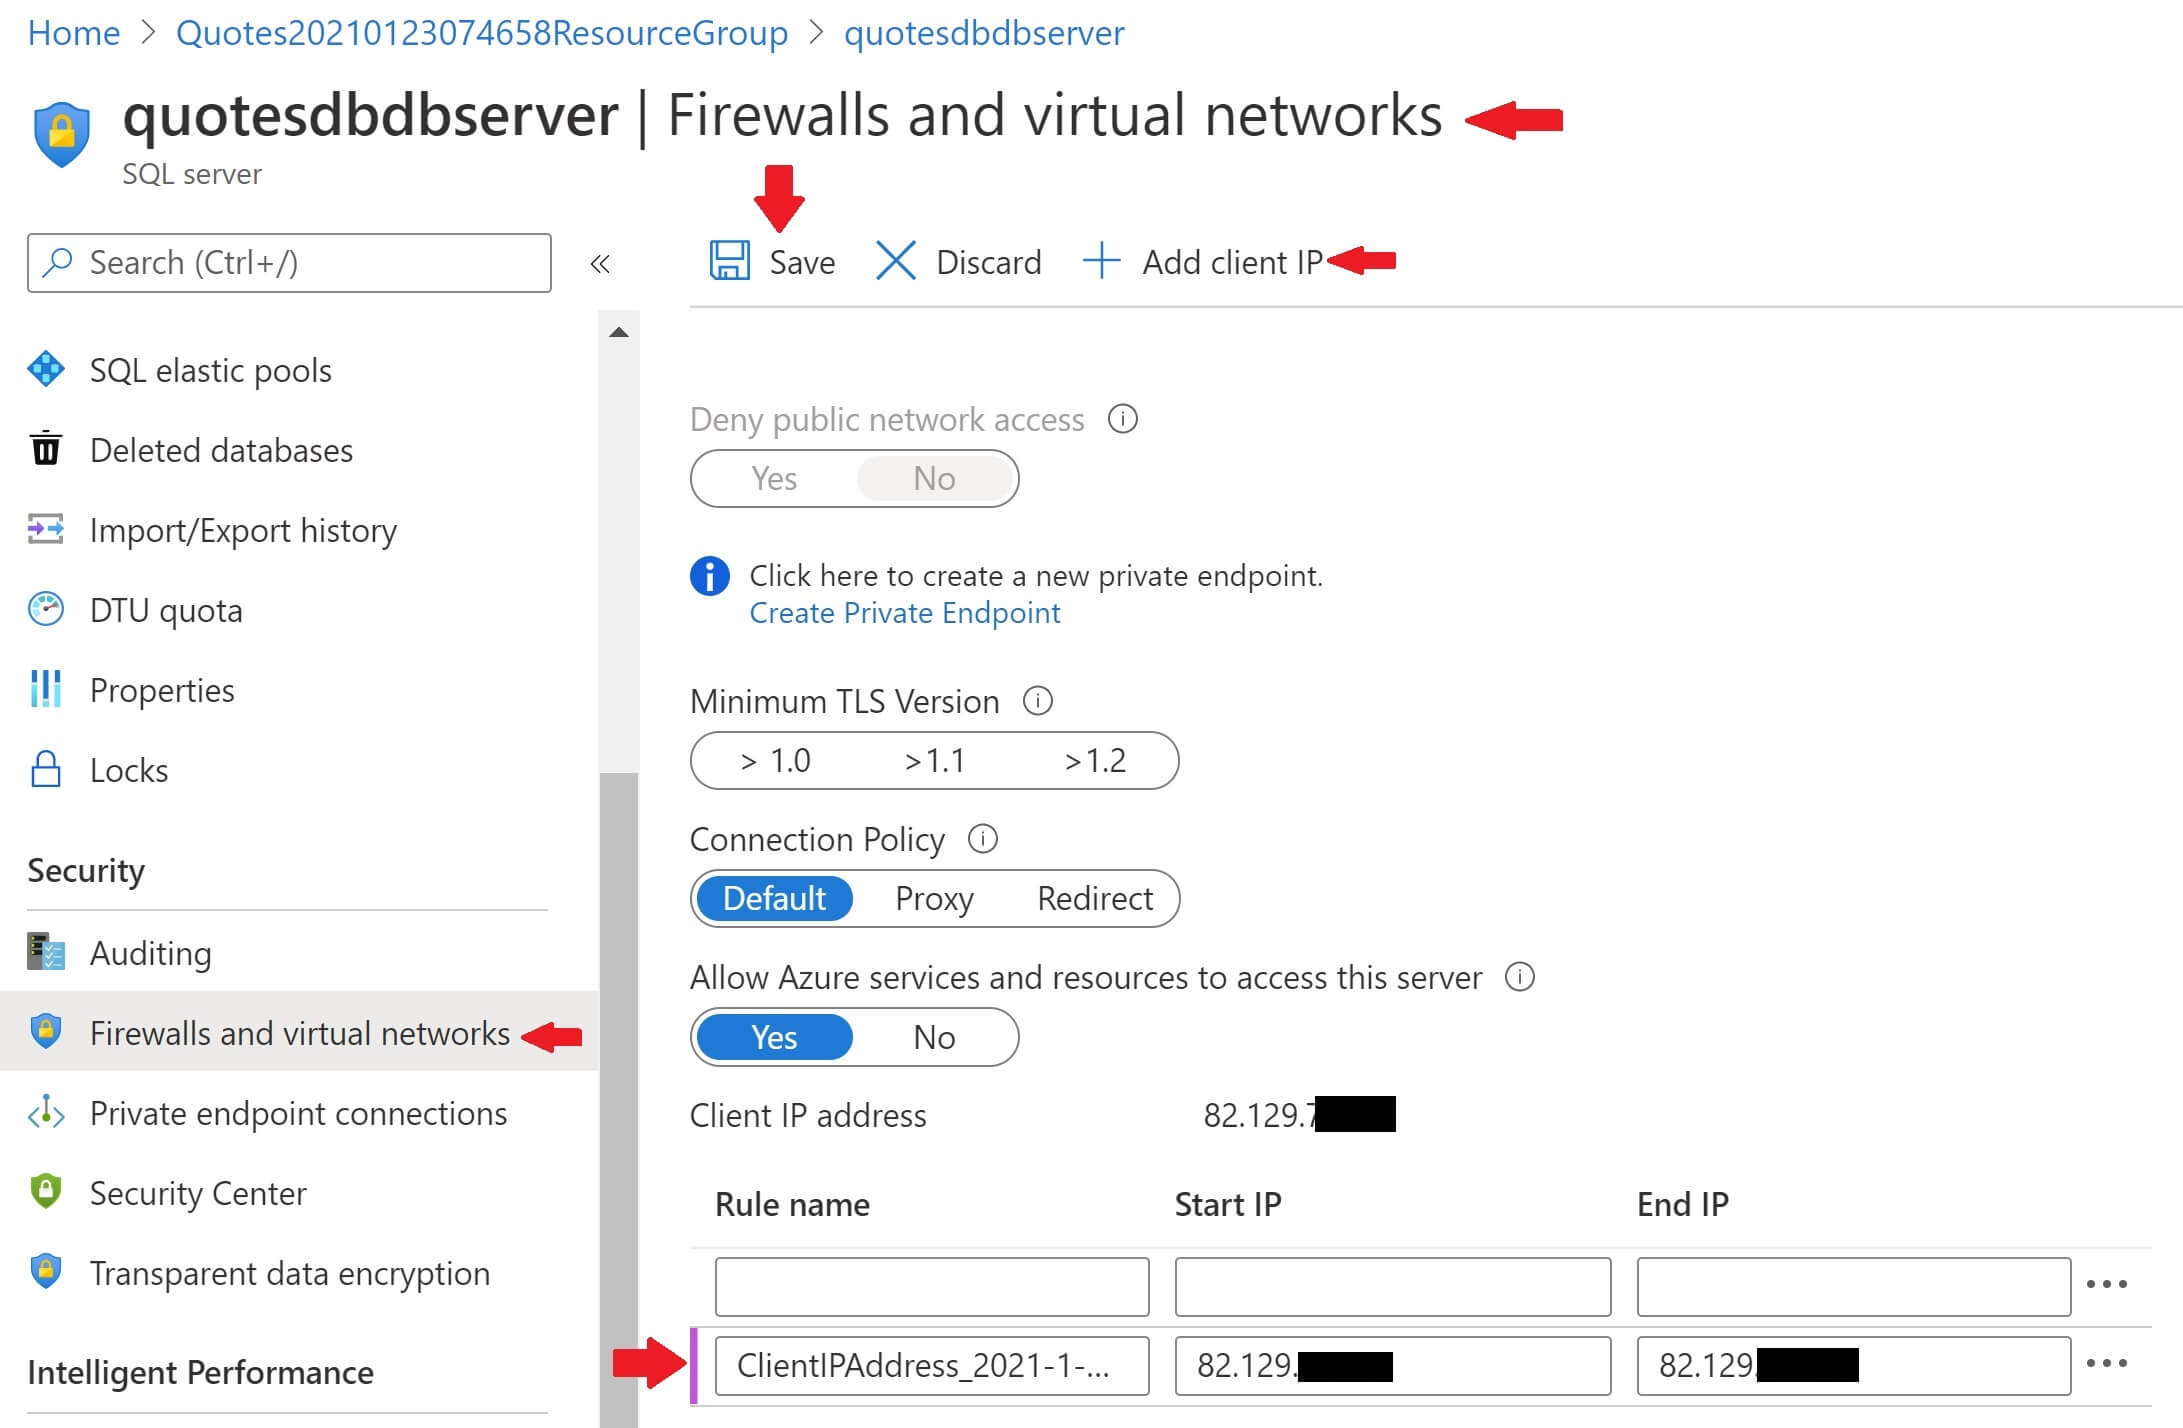
Task: Open info tooltip for Allow Azure services
Action: click(x=1520, y=977)
